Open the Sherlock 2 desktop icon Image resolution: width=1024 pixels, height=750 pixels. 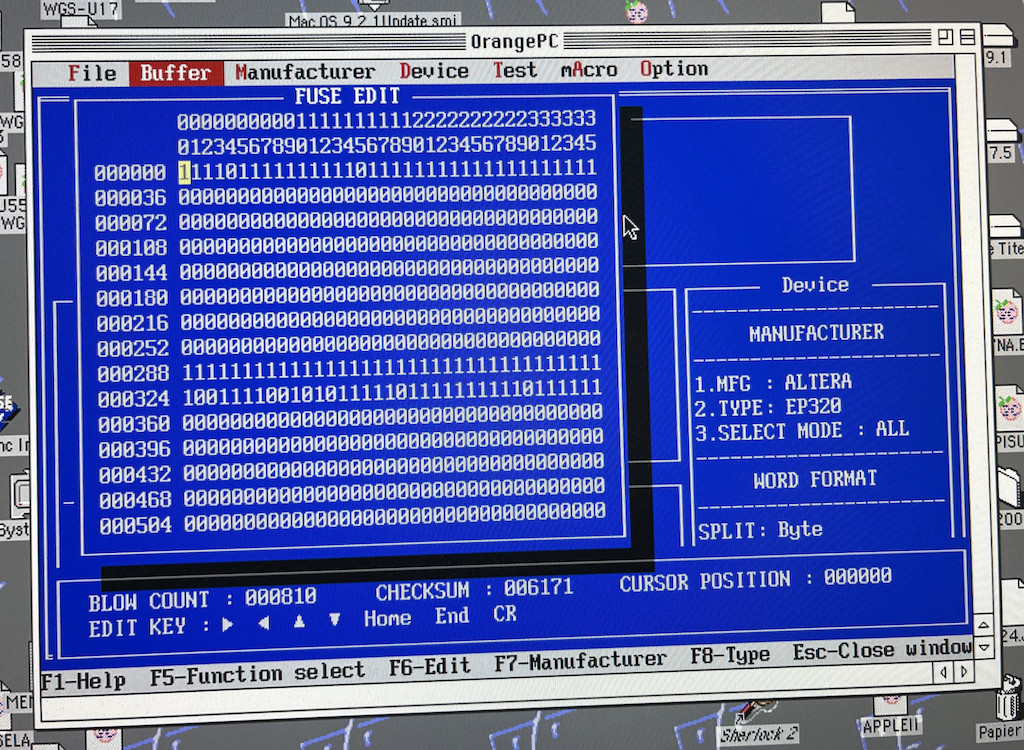point(758,720)
